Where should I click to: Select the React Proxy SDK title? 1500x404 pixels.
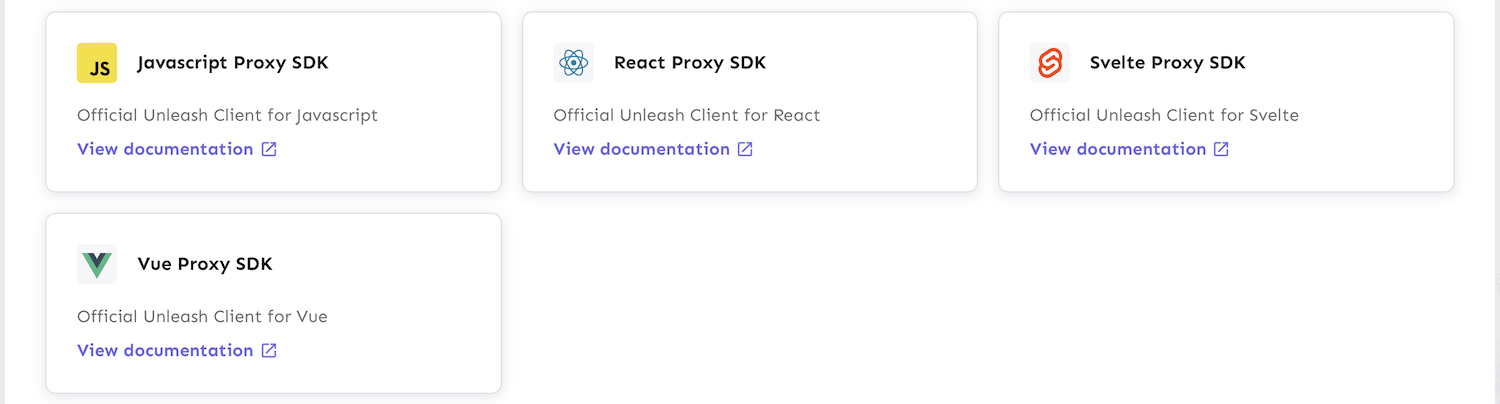[689, 63]
